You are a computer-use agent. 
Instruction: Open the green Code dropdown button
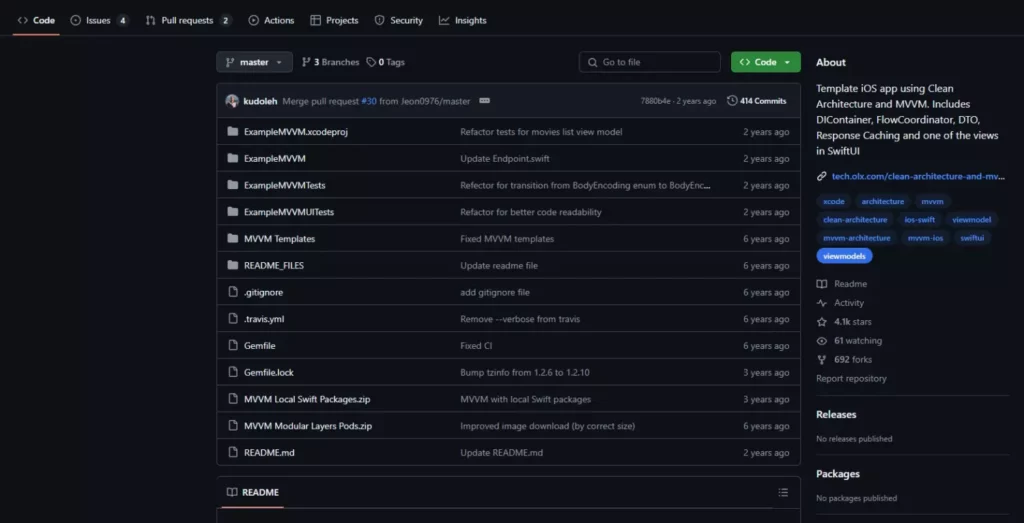point(765,62)
